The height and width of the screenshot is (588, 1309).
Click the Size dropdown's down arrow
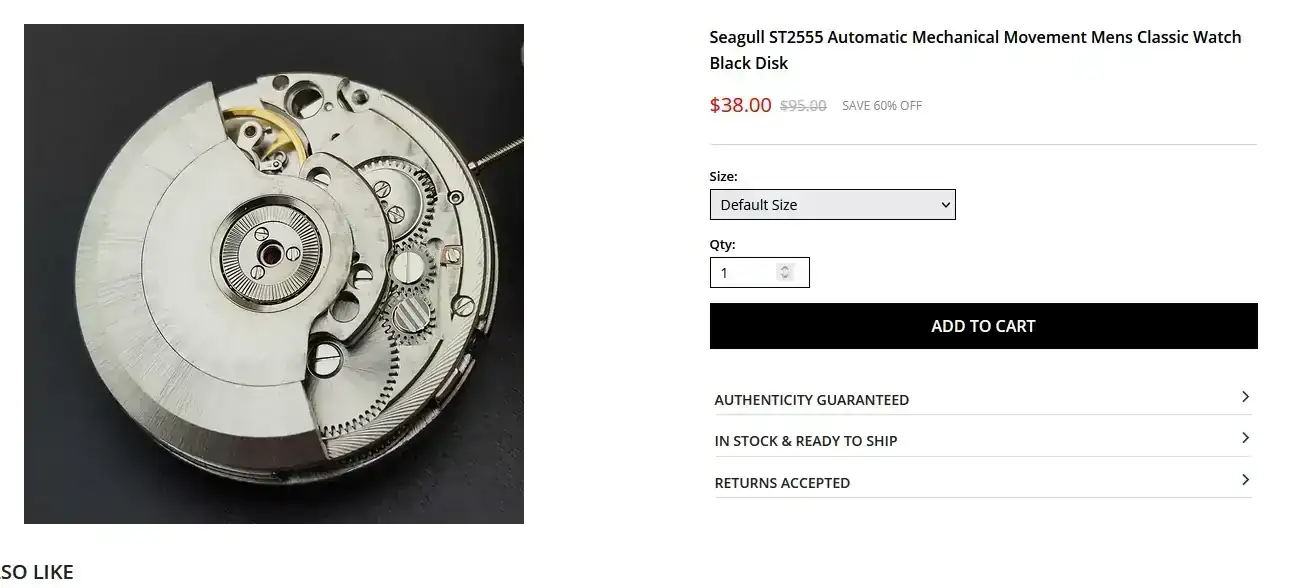pos(945,205)
